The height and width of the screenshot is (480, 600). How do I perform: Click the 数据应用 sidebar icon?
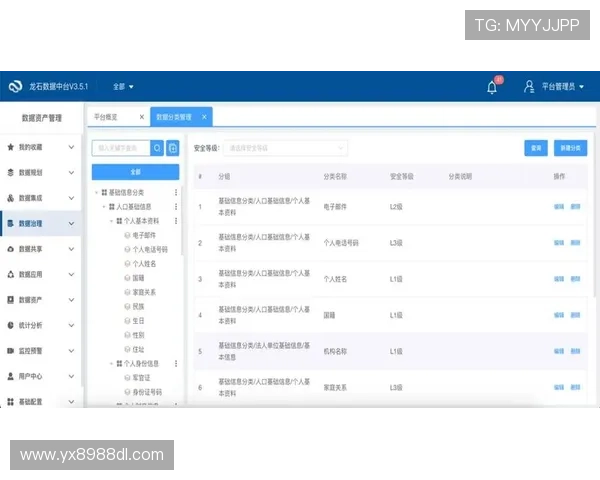coord(11,274)
